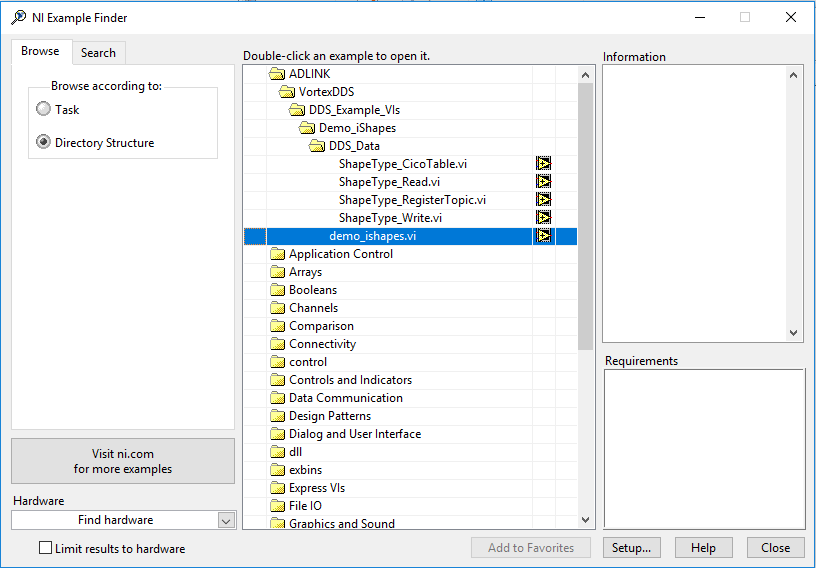Click example list scrollbar down arrow
The image size is (816, 568).
(585, 520)
